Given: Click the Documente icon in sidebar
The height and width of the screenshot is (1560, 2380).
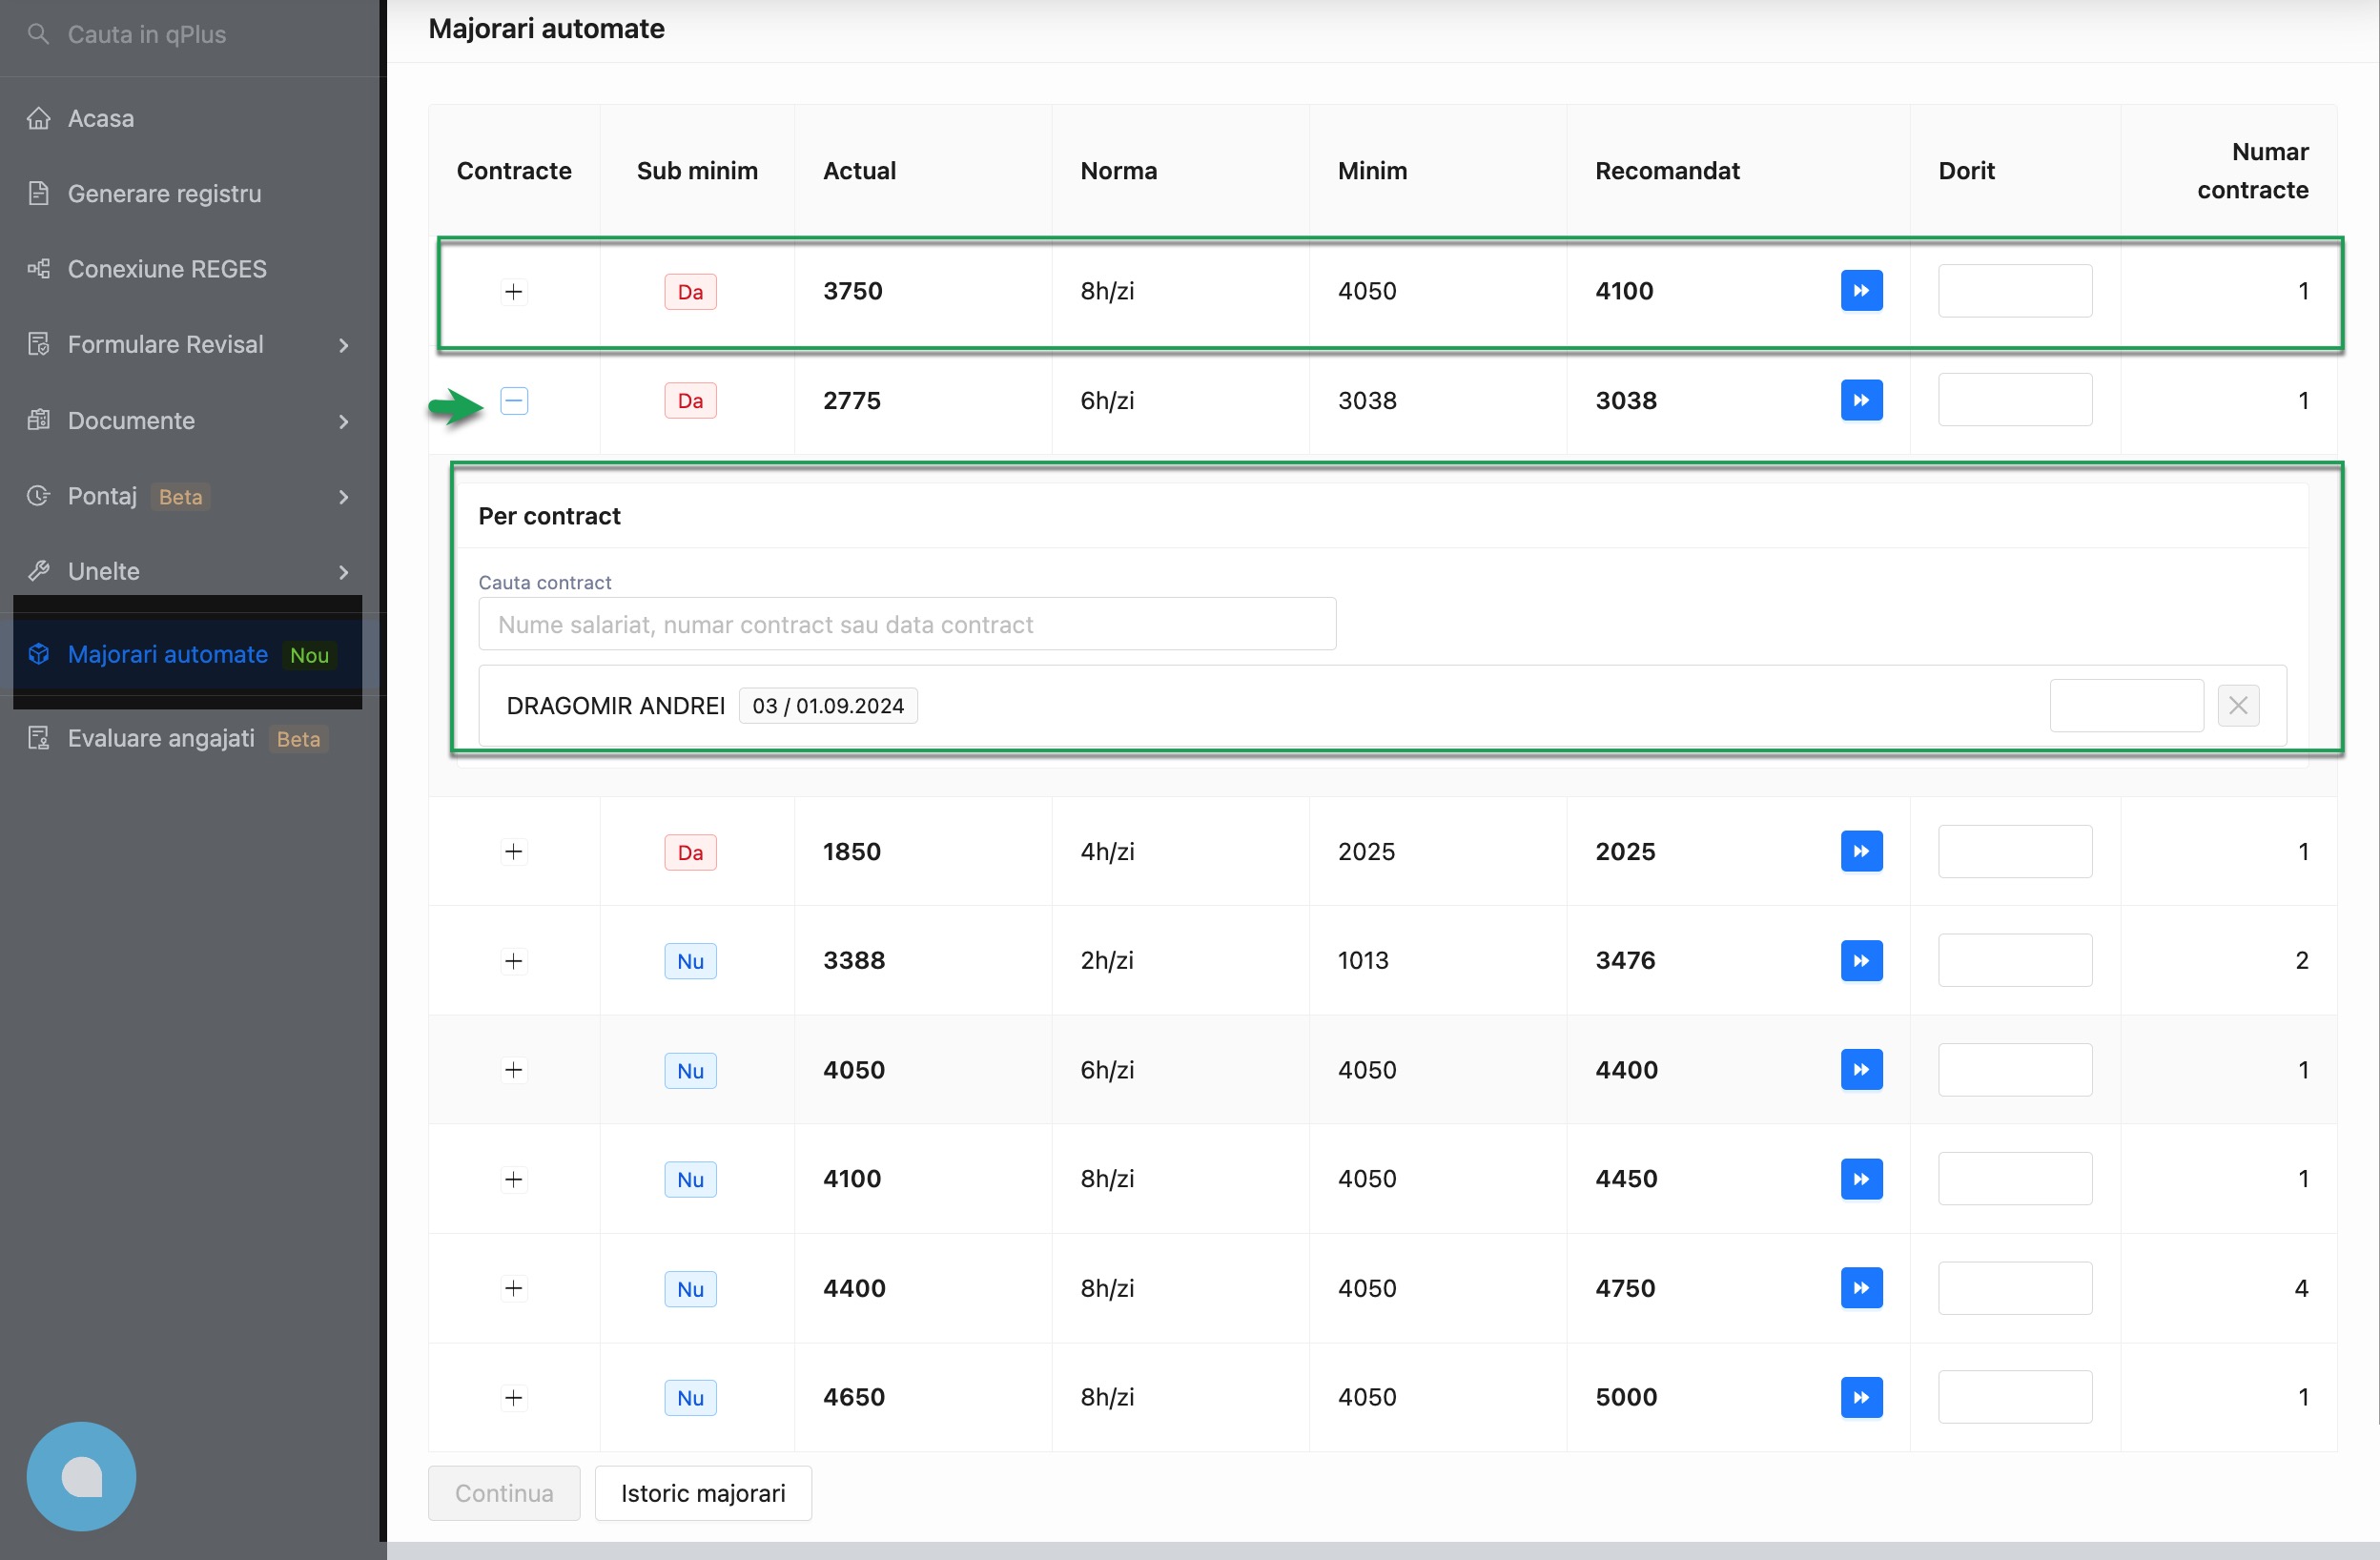Looking at the screenshot, I should [38, 420].
